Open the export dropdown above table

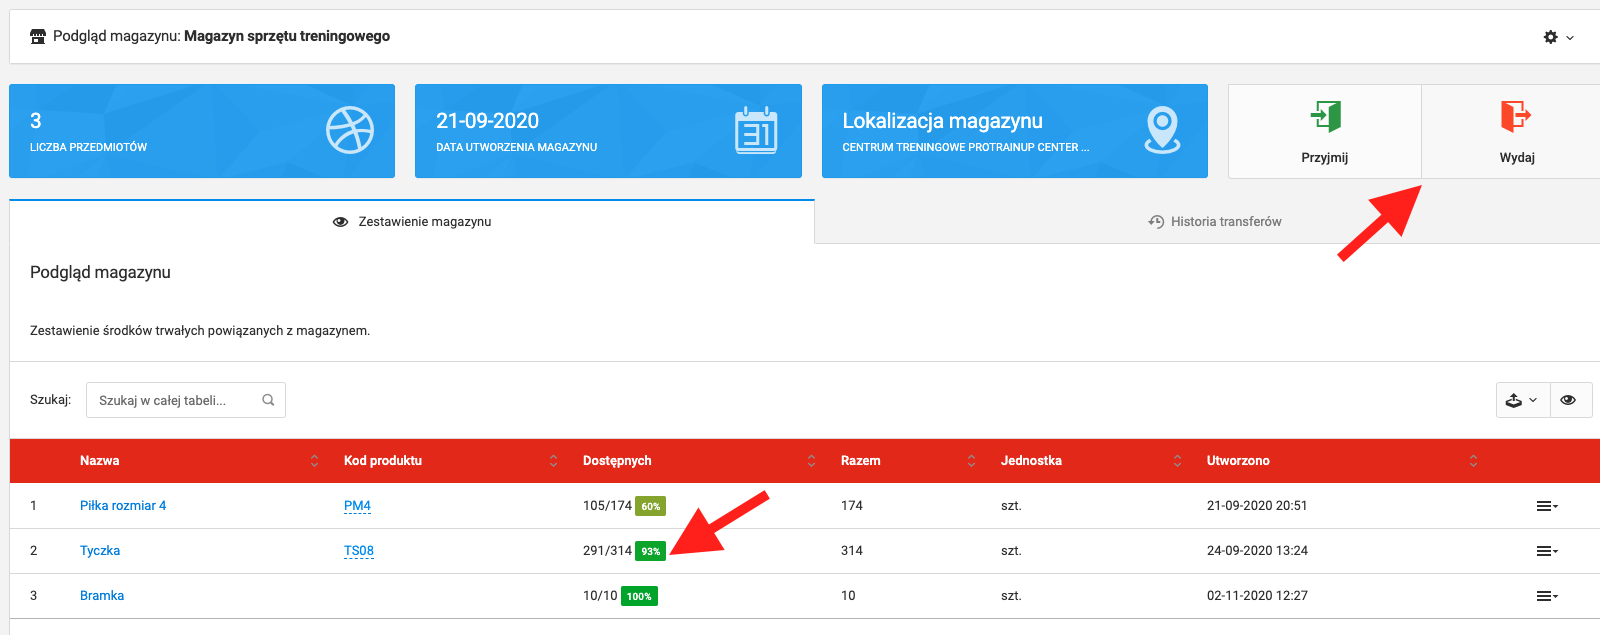click(x=1522, y=400)
